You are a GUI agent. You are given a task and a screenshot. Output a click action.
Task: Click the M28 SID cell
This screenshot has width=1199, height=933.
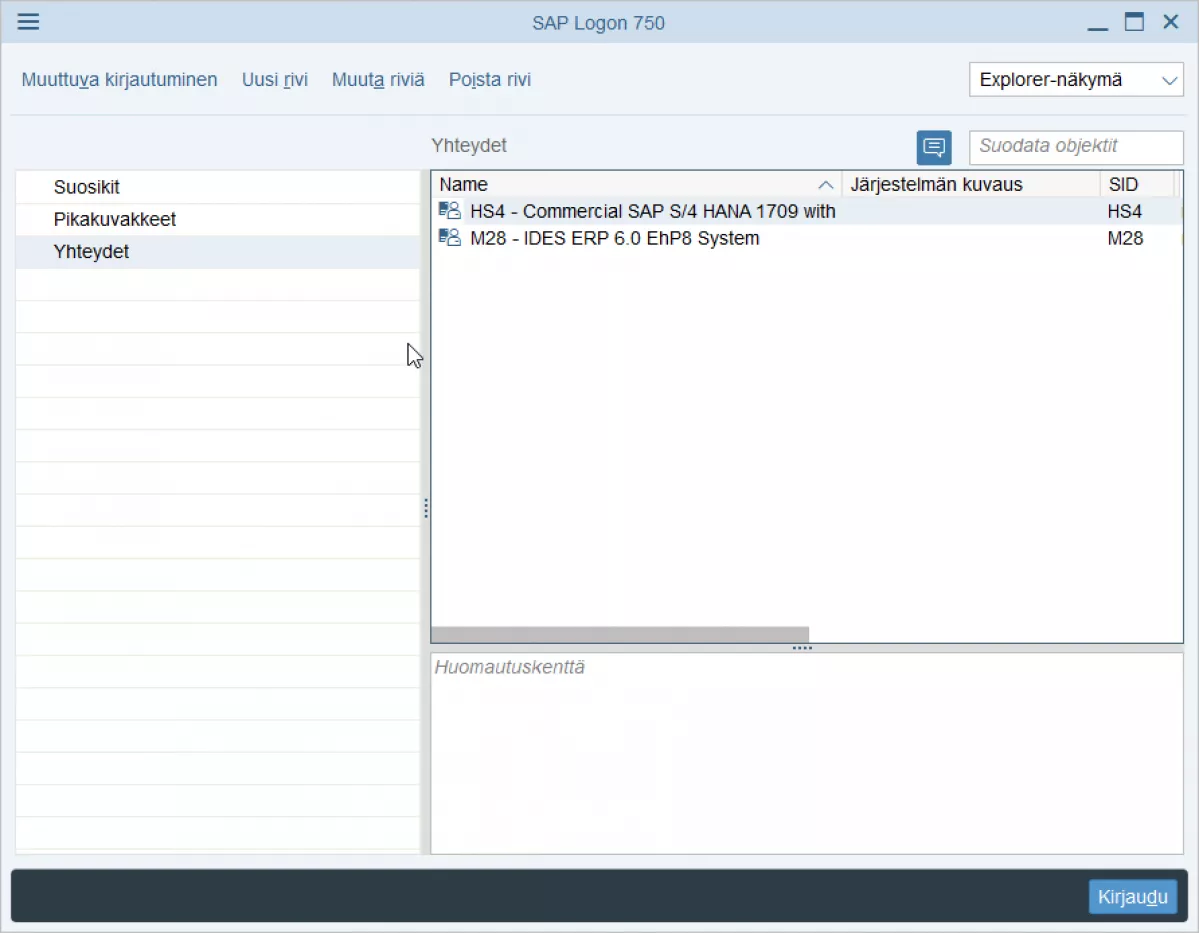tap(1125, 238)
